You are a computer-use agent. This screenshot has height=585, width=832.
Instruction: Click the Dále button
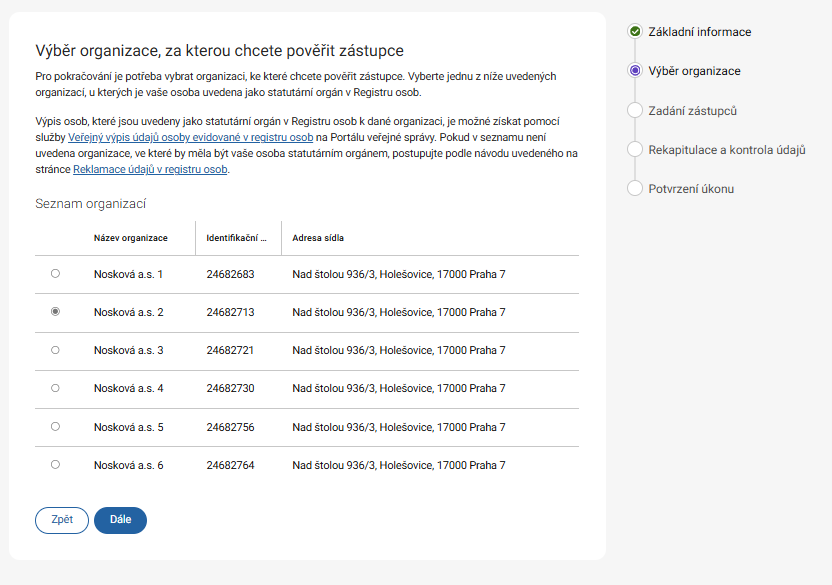(x=120, y=520)
